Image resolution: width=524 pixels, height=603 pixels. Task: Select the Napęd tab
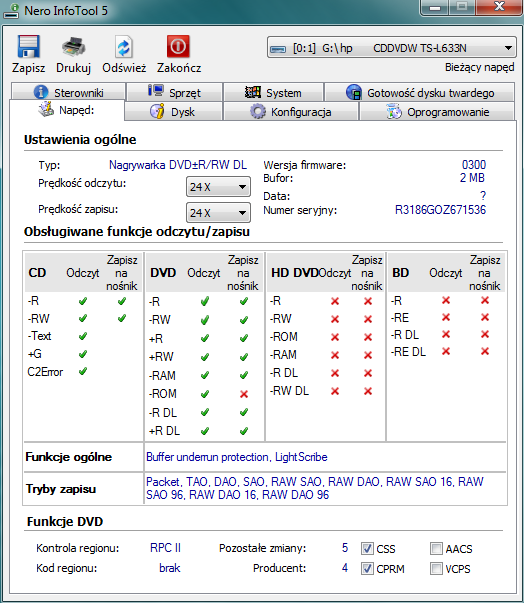(67, 110)
